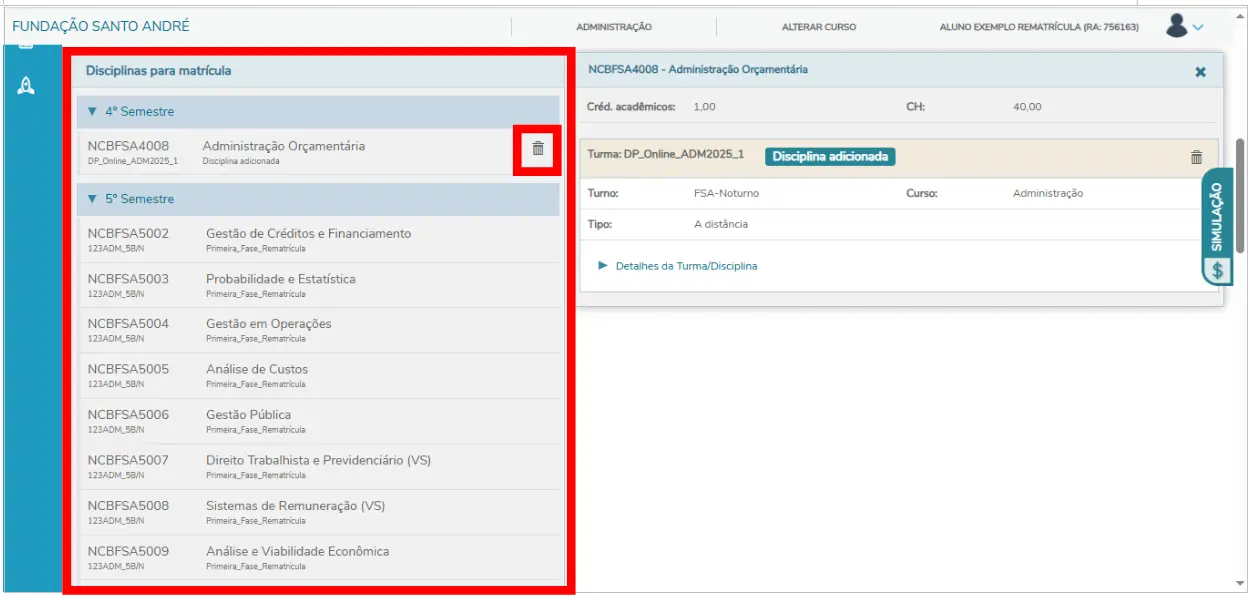This screenshot has height=598, width=1252.
Task: Click the page vertical scrollbar thumb
Action: [x=1240, y=195]
